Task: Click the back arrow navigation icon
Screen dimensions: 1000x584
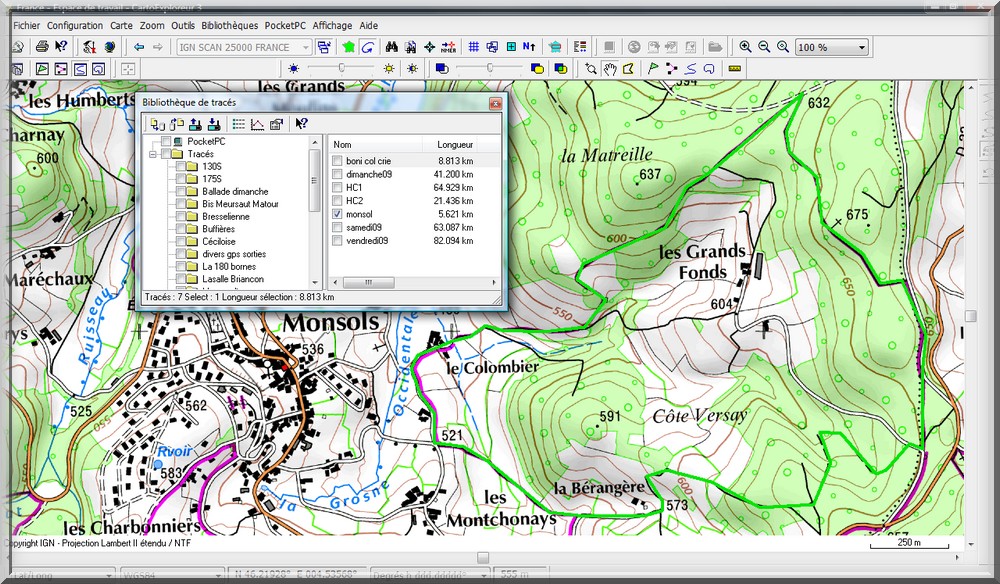Action: (x=138, y=47)
